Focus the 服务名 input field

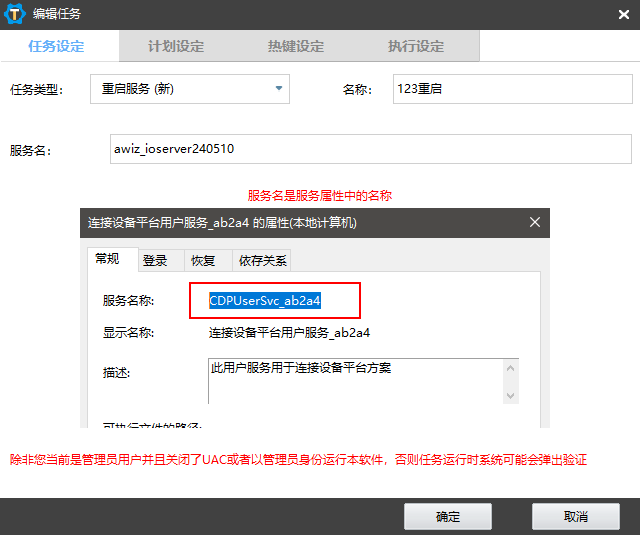tap(370, 149)
